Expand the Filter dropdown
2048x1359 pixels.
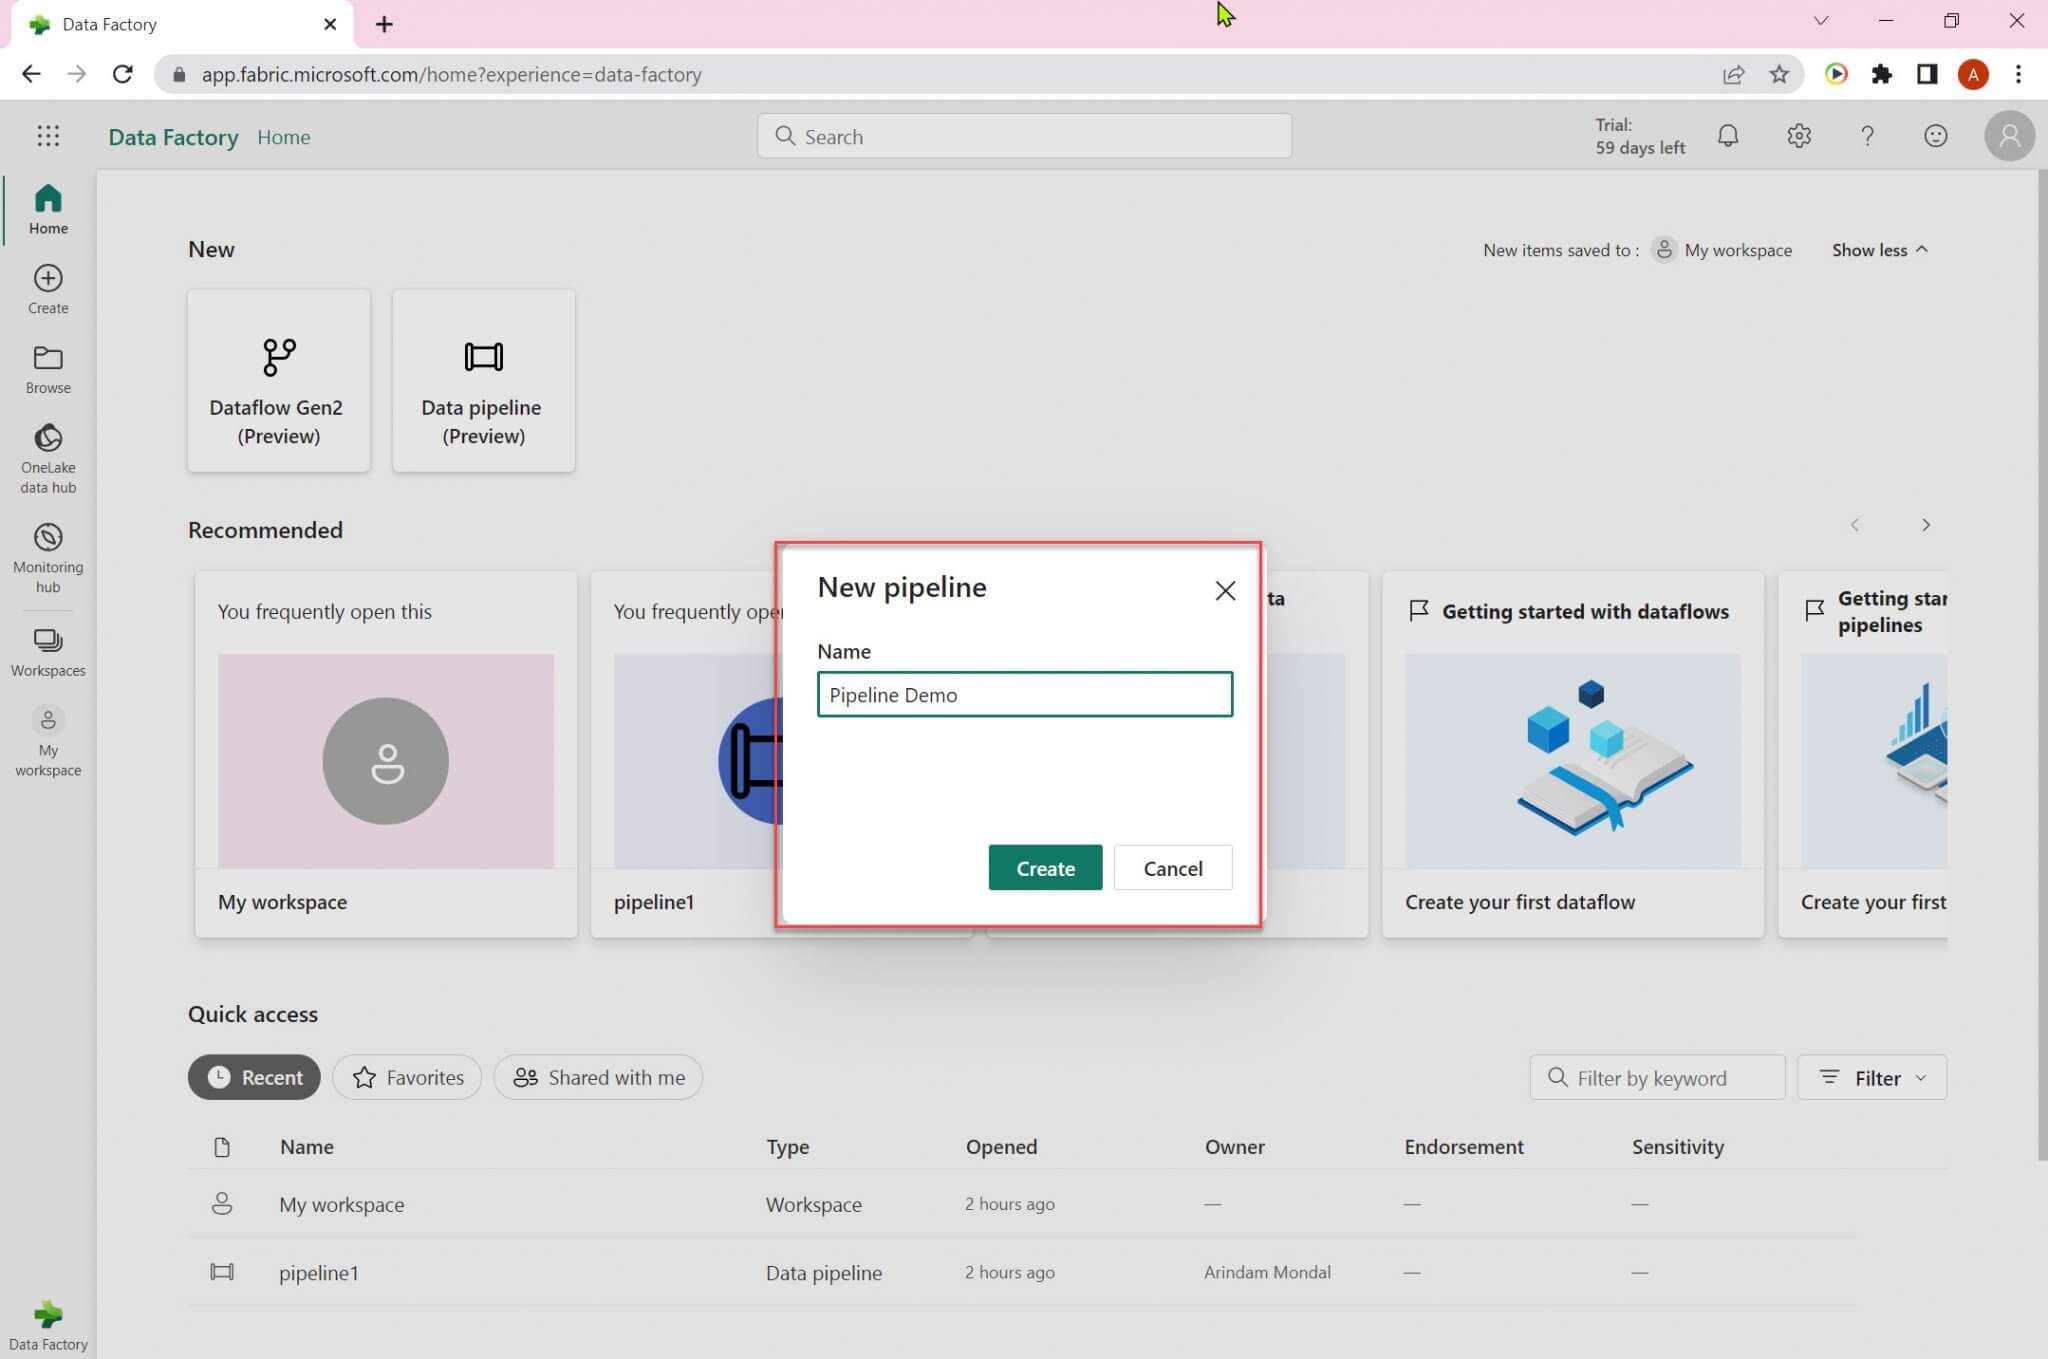[x=1871, y=1077]
